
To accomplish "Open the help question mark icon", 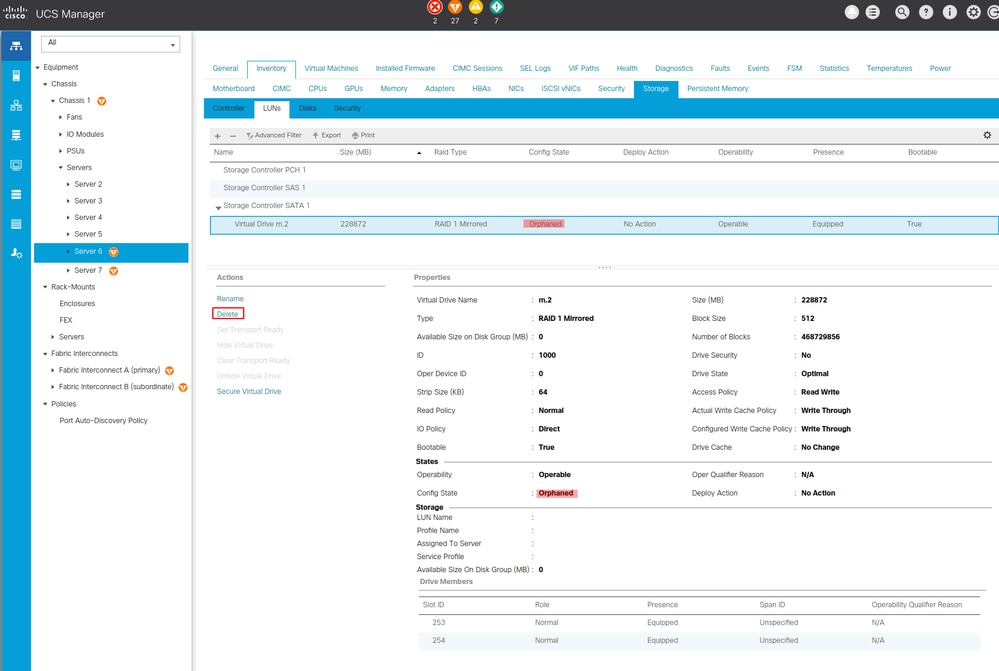I will [x=926, y=12].
